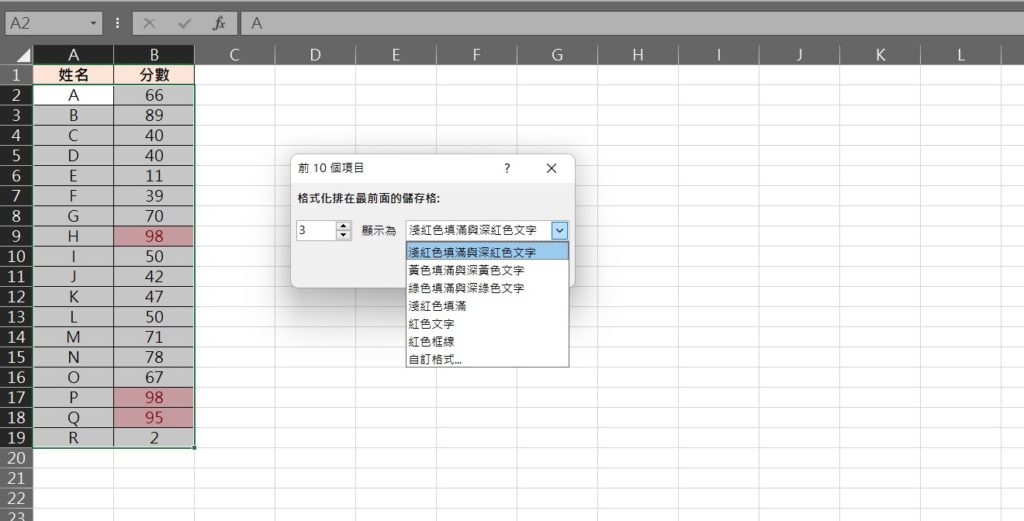Select column C header
This screenshot has height=521, width=1024.
pyautogui.click(x=234, y=55)
